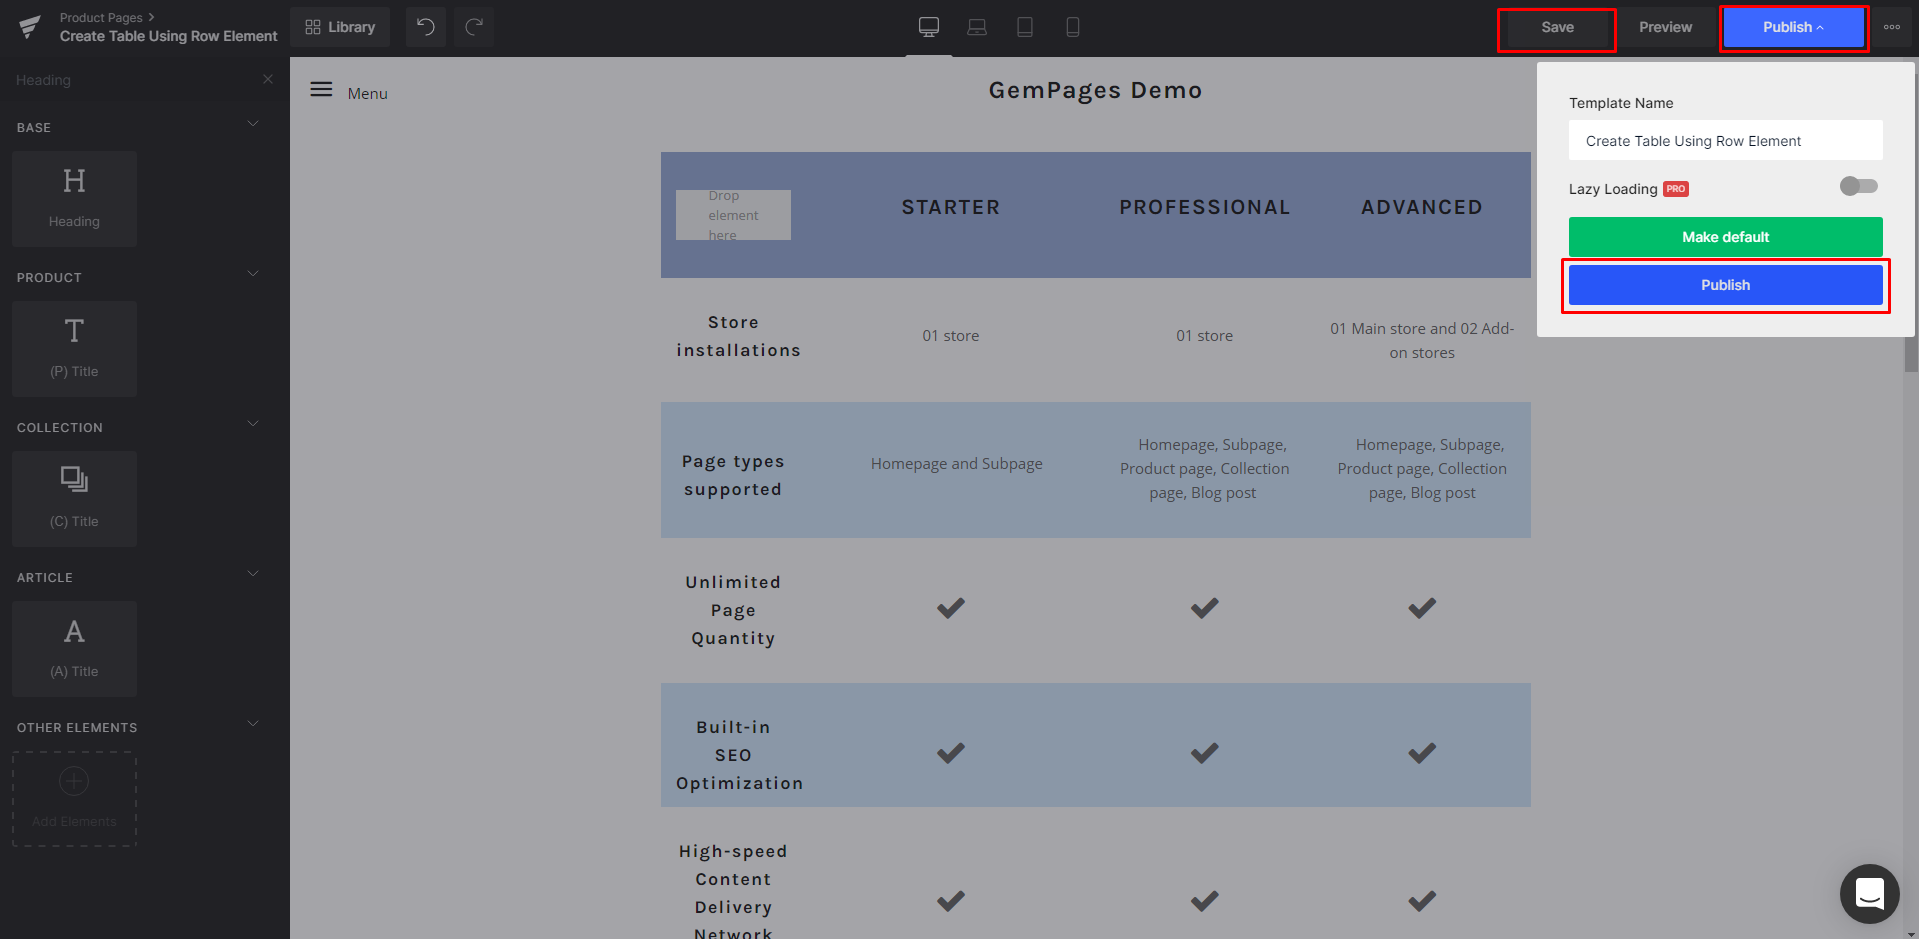This screenshot has width=1919, height=939.
Task: Click the Drop element here placeholder
Action: [x=733, y=215]
